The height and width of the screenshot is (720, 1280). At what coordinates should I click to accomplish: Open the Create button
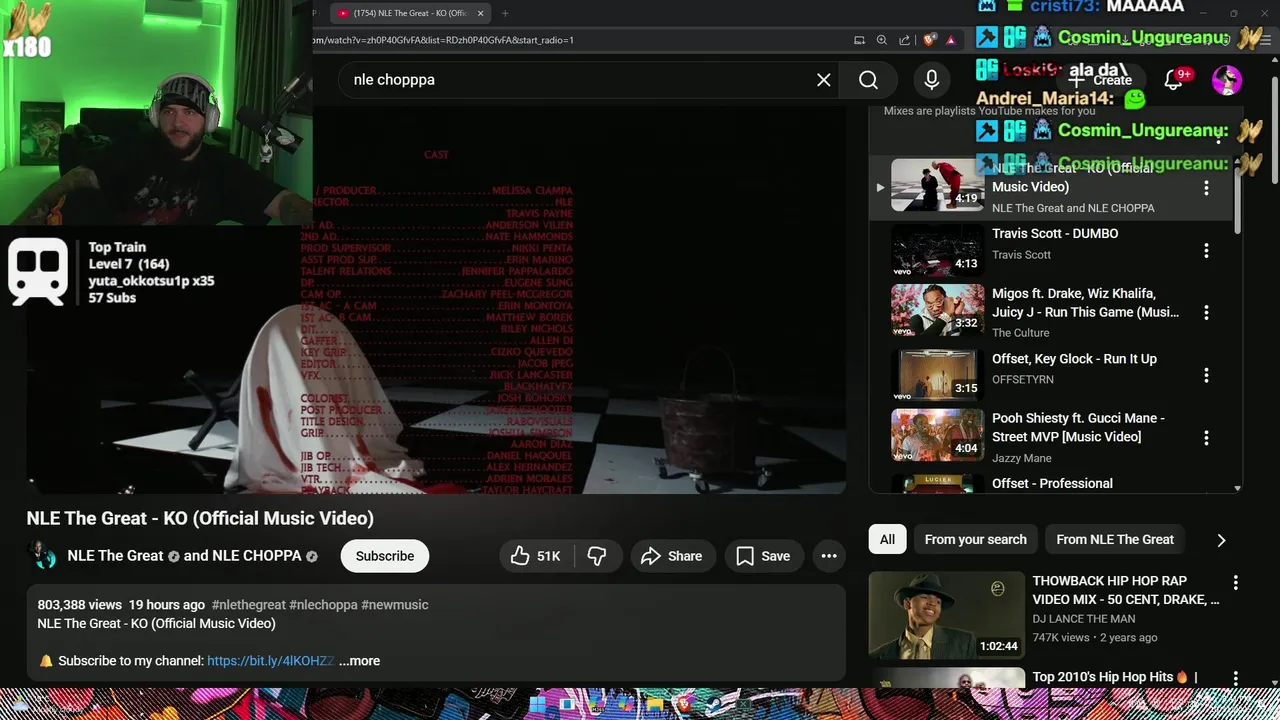1102,80
